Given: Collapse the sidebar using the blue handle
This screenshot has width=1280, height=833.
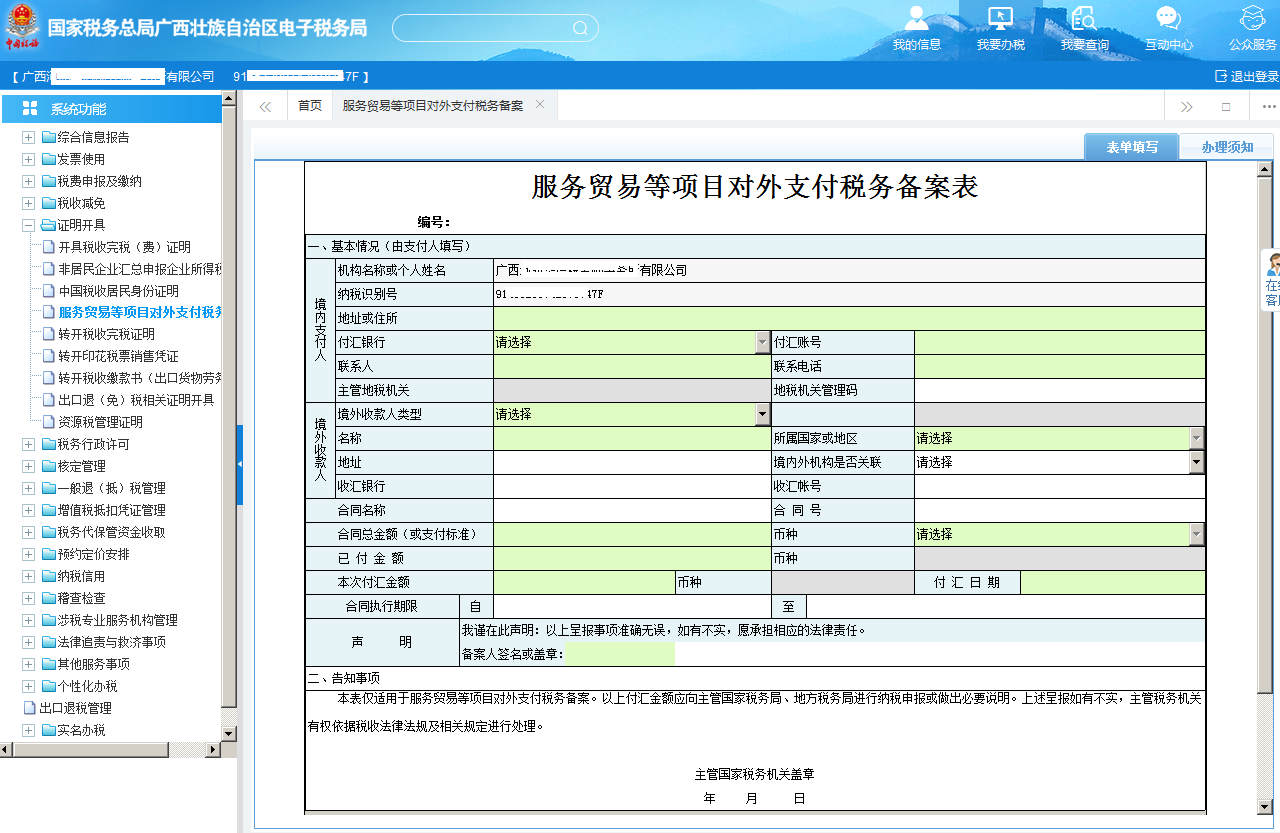Looking at the screenshot, I should pos(240,465).
